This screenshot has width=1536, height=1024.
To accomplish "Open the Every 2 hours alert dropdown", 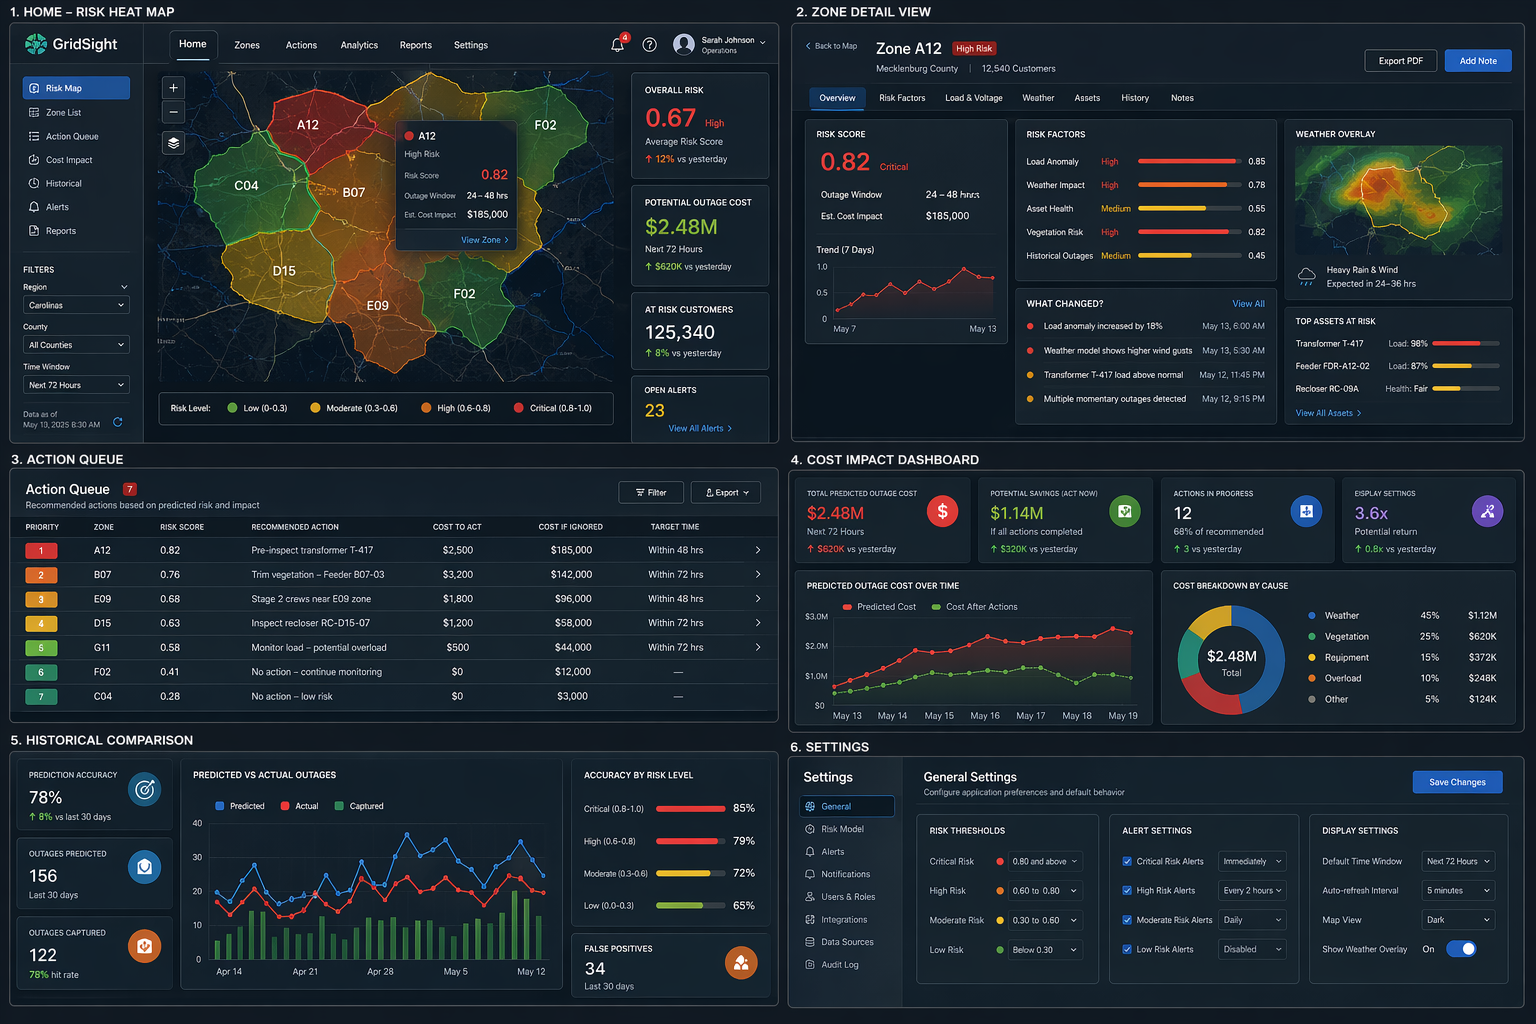I will point(1252,890).
